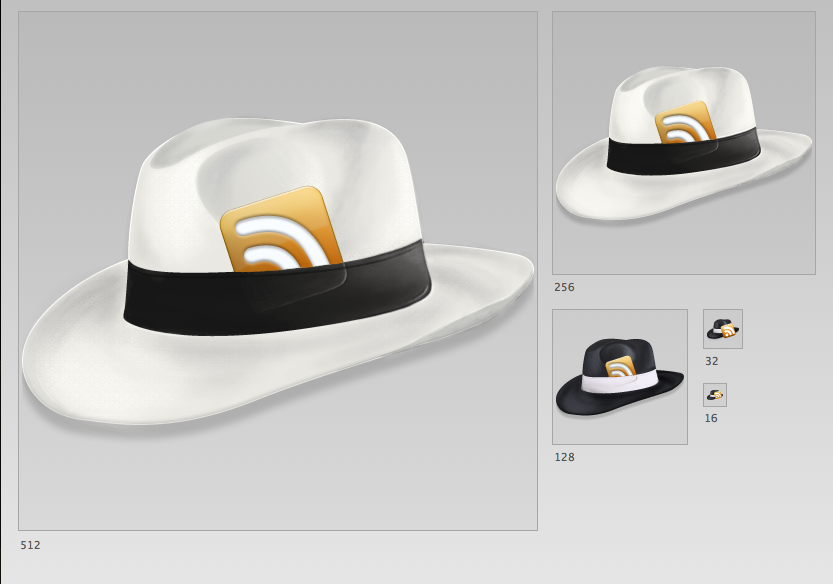
Task: Pick the 256-pixel white fedora preview
Action: pyautogui.click(x=683, y=142)
